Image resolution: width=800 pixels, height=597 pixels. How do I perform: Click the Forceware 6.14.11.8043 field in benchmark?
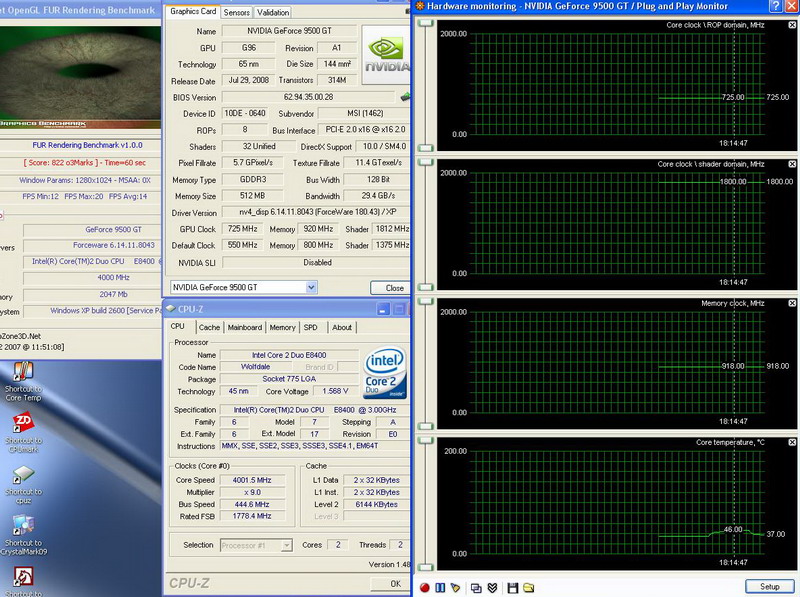click(x=92, y=245)
